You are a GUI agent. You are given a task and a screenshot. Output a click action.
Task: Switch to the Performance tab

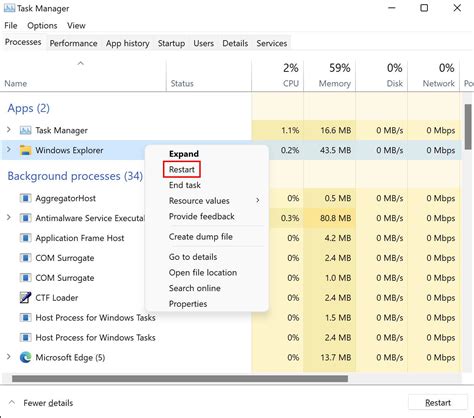pos(73,43)
